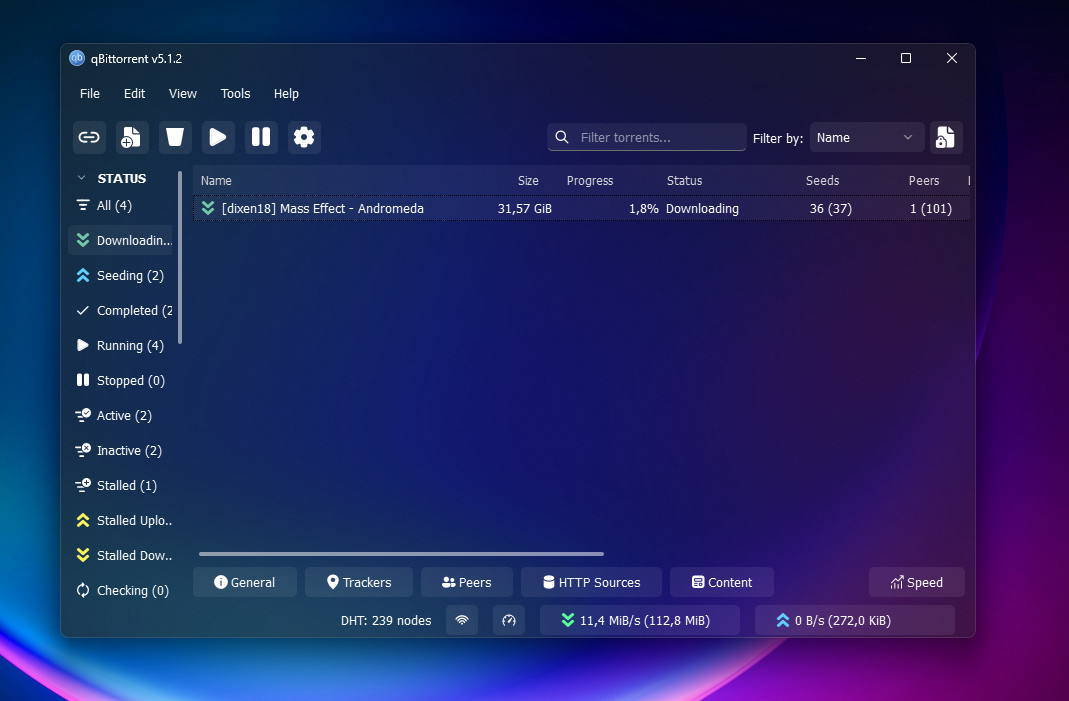The image size is (1069, 701).
Task: Click the 1,8% progress value
Action: 644,209
